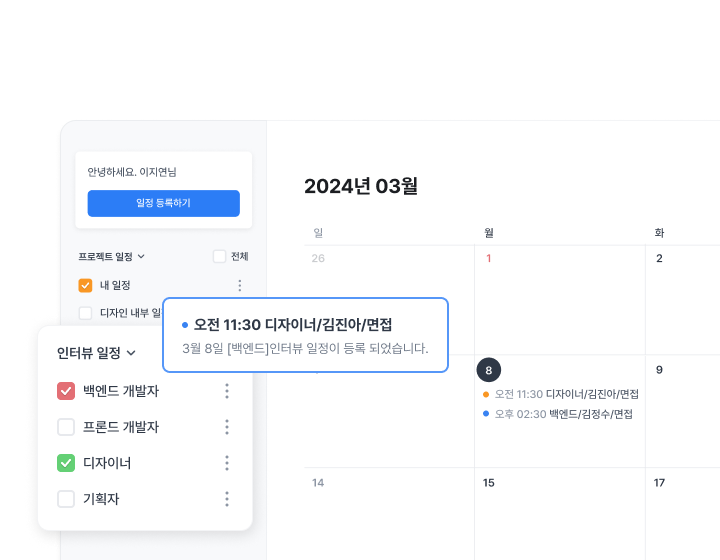Uncheck the green 디자이너 checkbox

(66, 463)
